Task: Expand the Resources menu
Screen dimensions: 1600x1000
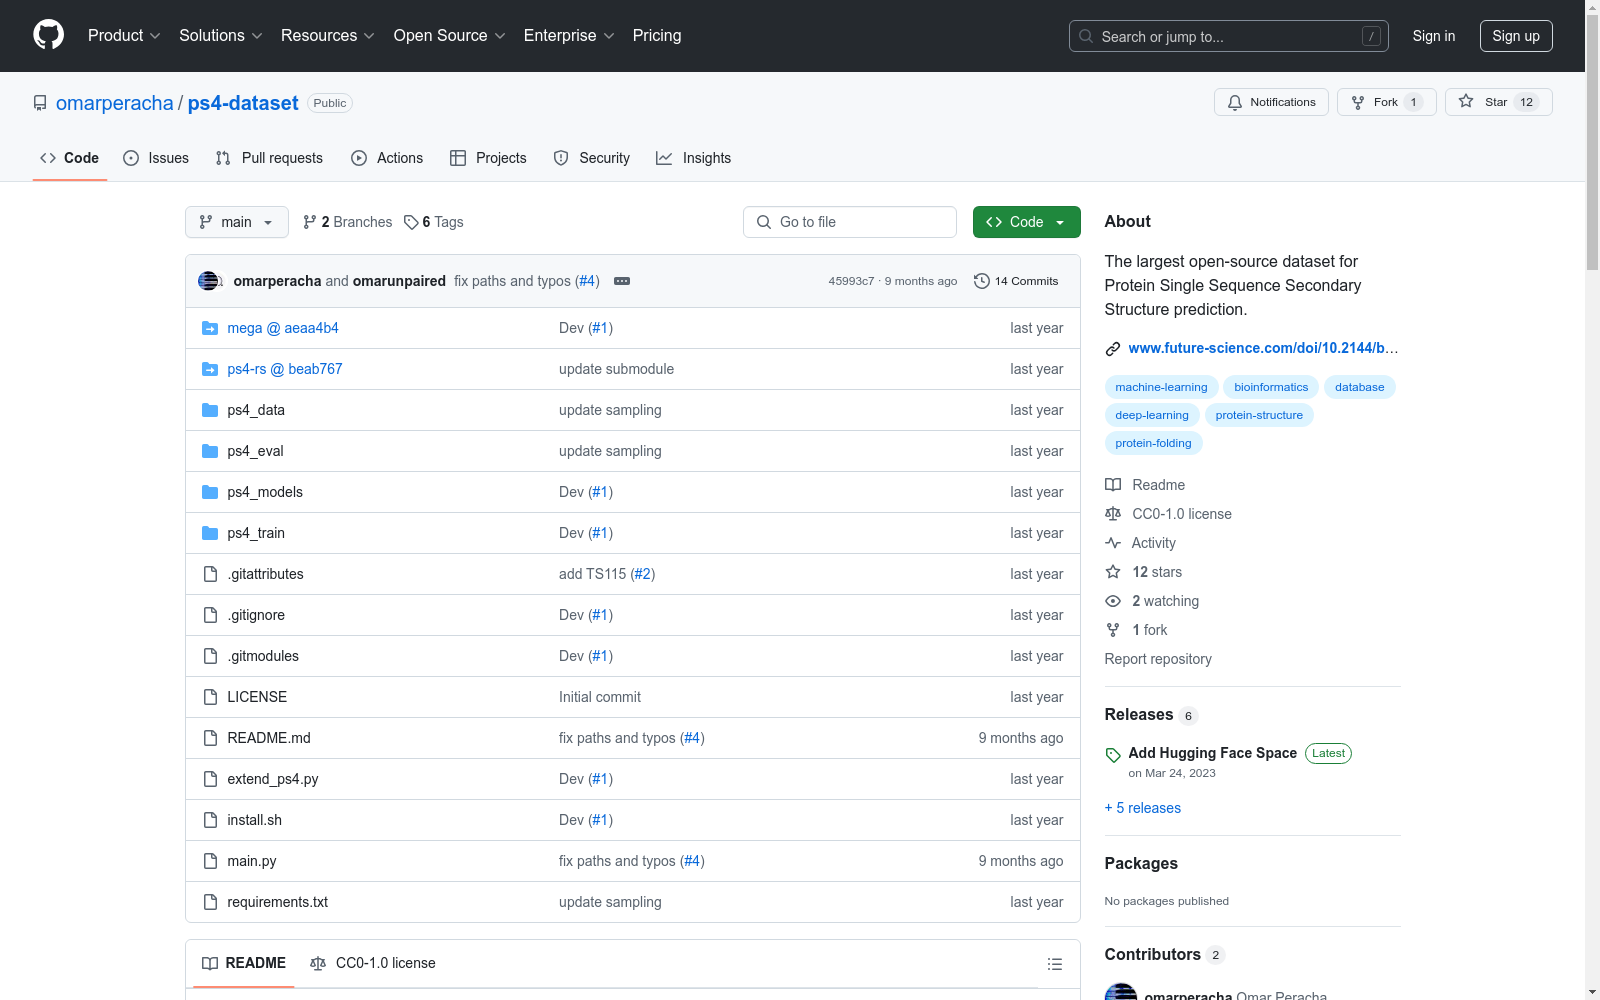Action: click(328, 35)
